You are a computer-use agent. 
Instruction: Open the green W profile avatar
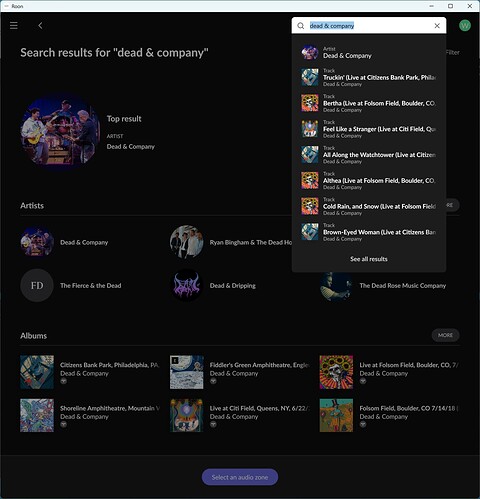click(x=465, y=25)
